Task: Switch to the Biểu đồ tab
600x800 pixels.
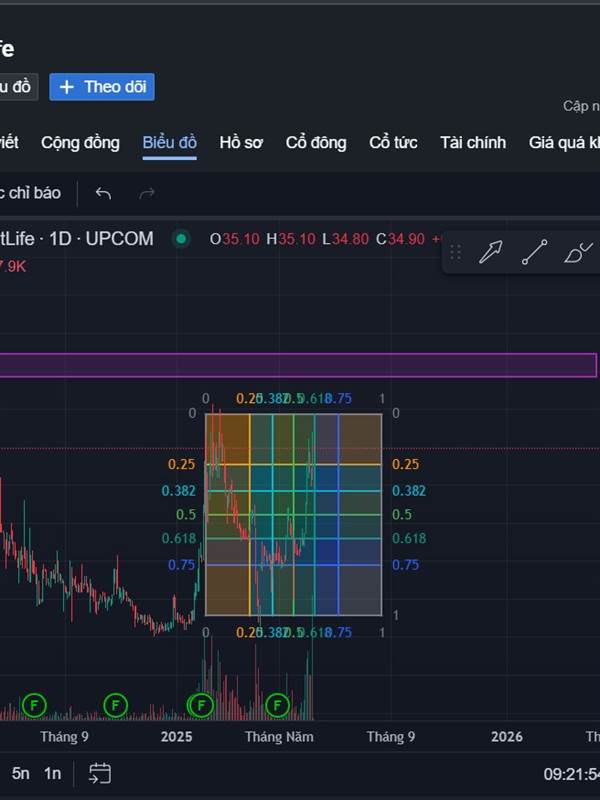Action: (169, 142)
